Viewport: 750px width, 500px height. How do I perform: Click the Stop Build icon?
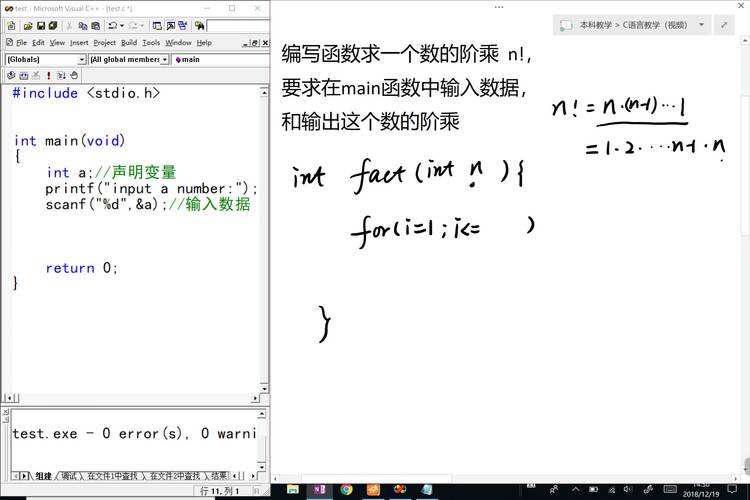tap(36, 75)
